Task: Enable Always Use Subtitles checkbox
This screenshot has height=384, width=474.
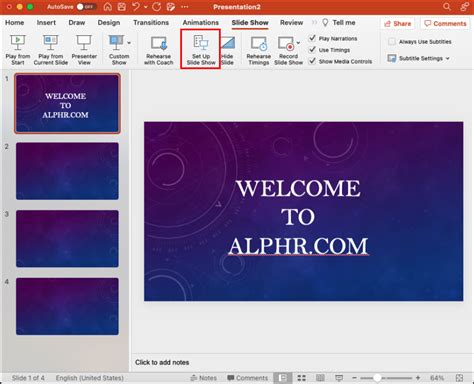Action: (392, 42)
